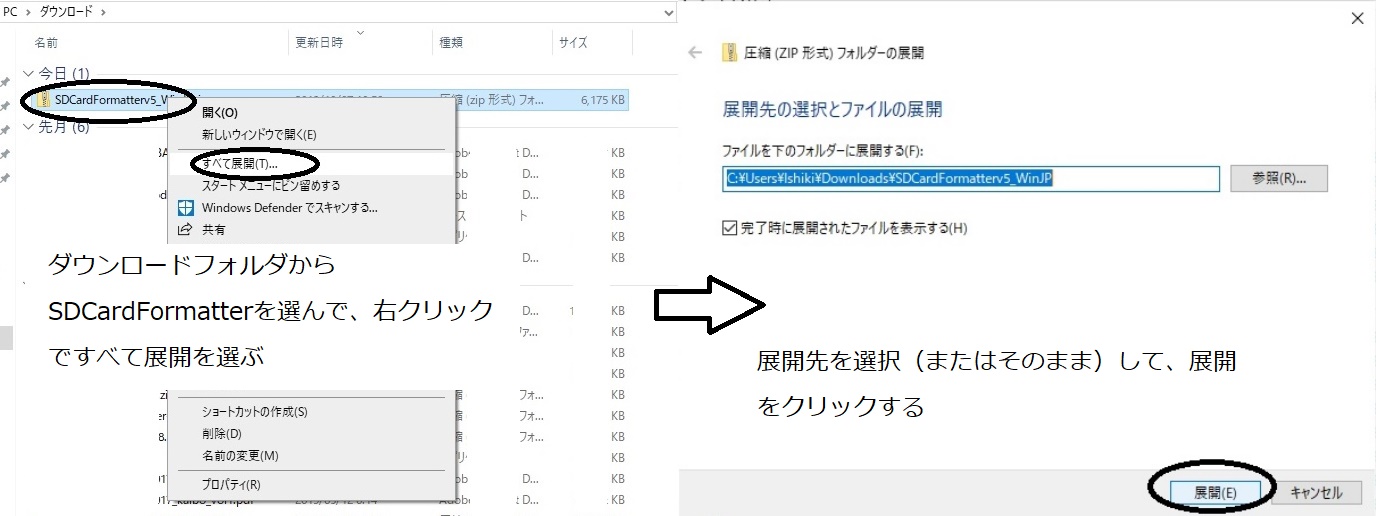
Task: Click the 展開(E) button
Action: 1215,493
